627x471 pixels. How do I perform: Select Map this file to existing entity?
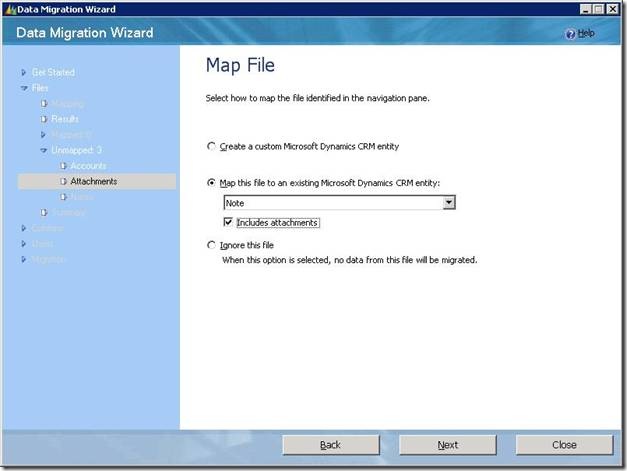pos(210,182)
